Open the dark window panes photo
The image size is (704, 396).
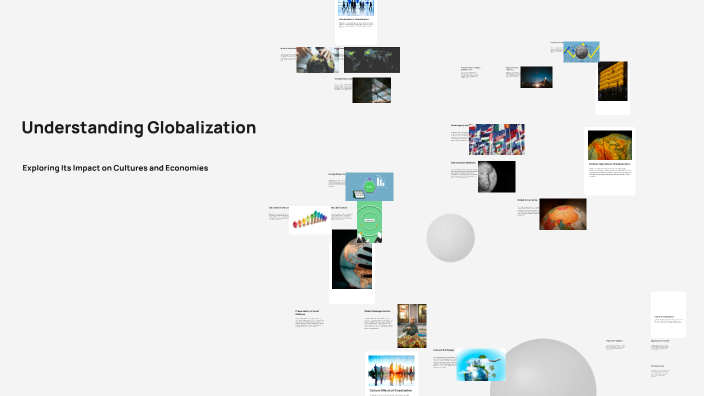(371, 90)
